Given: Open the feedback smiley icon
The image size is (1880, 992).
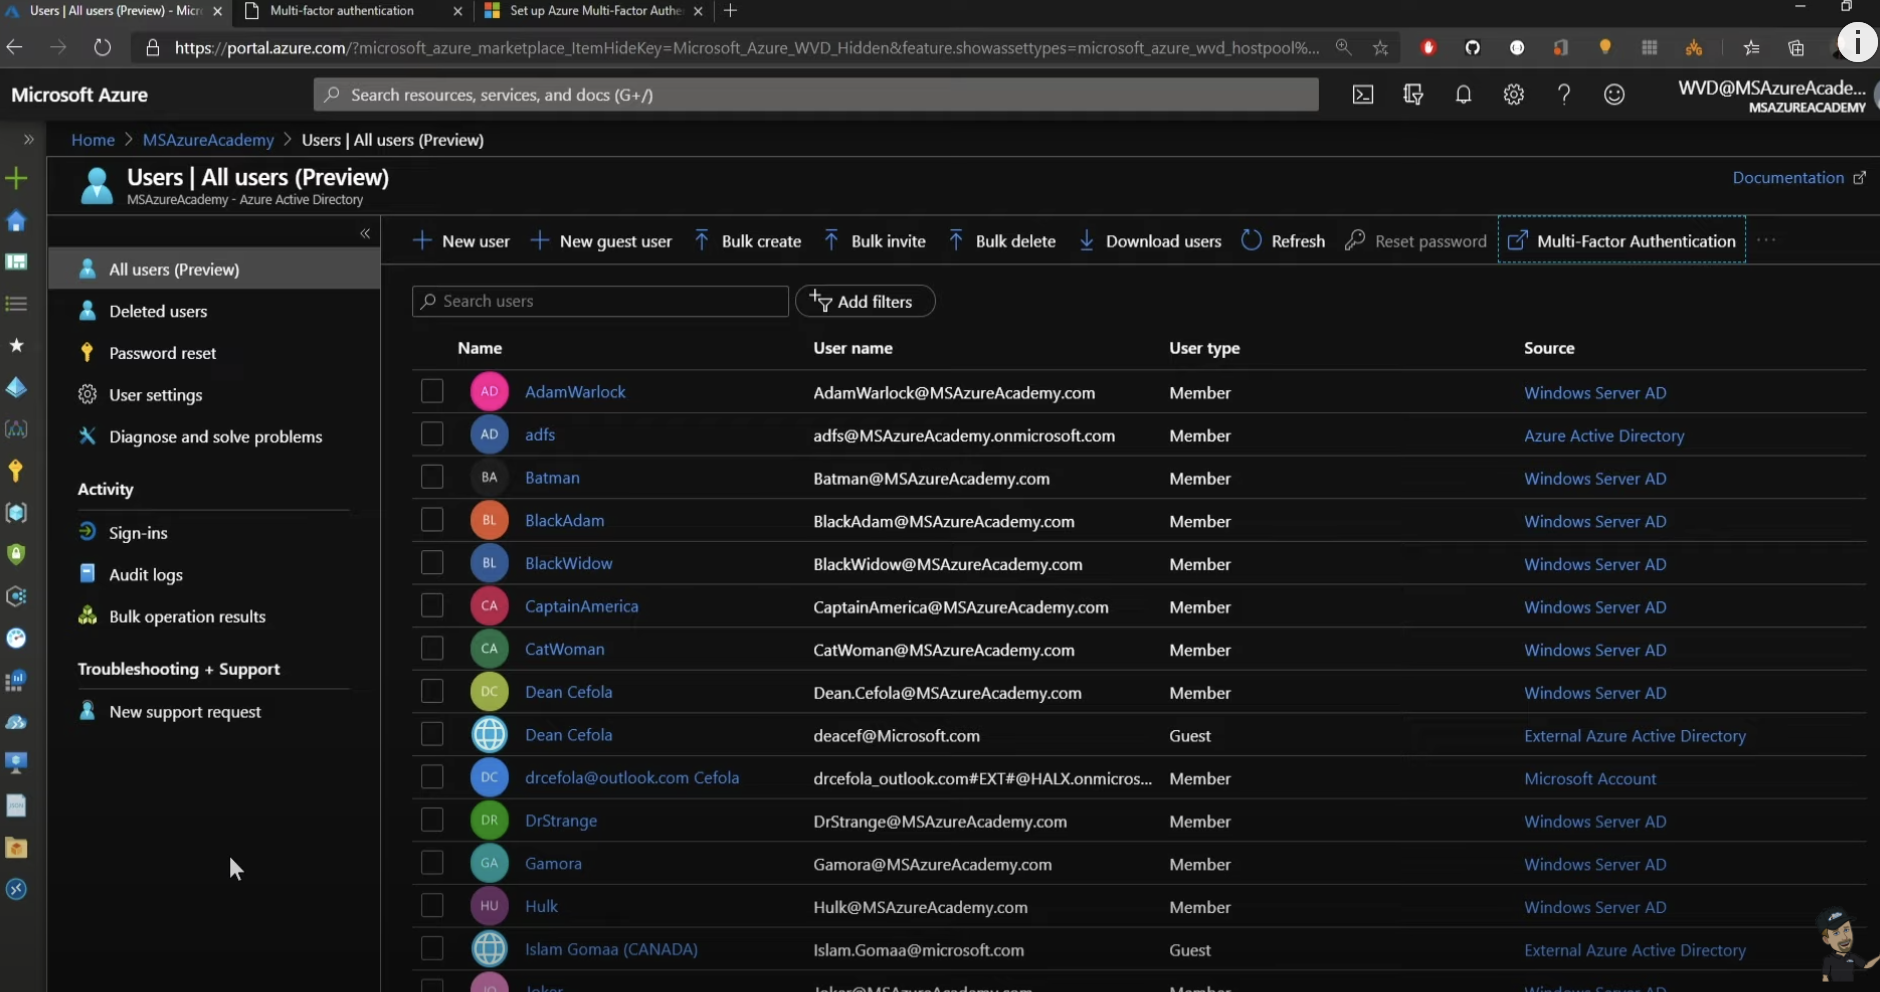Looking at the screenshot, I should (x=1613, y=95).
